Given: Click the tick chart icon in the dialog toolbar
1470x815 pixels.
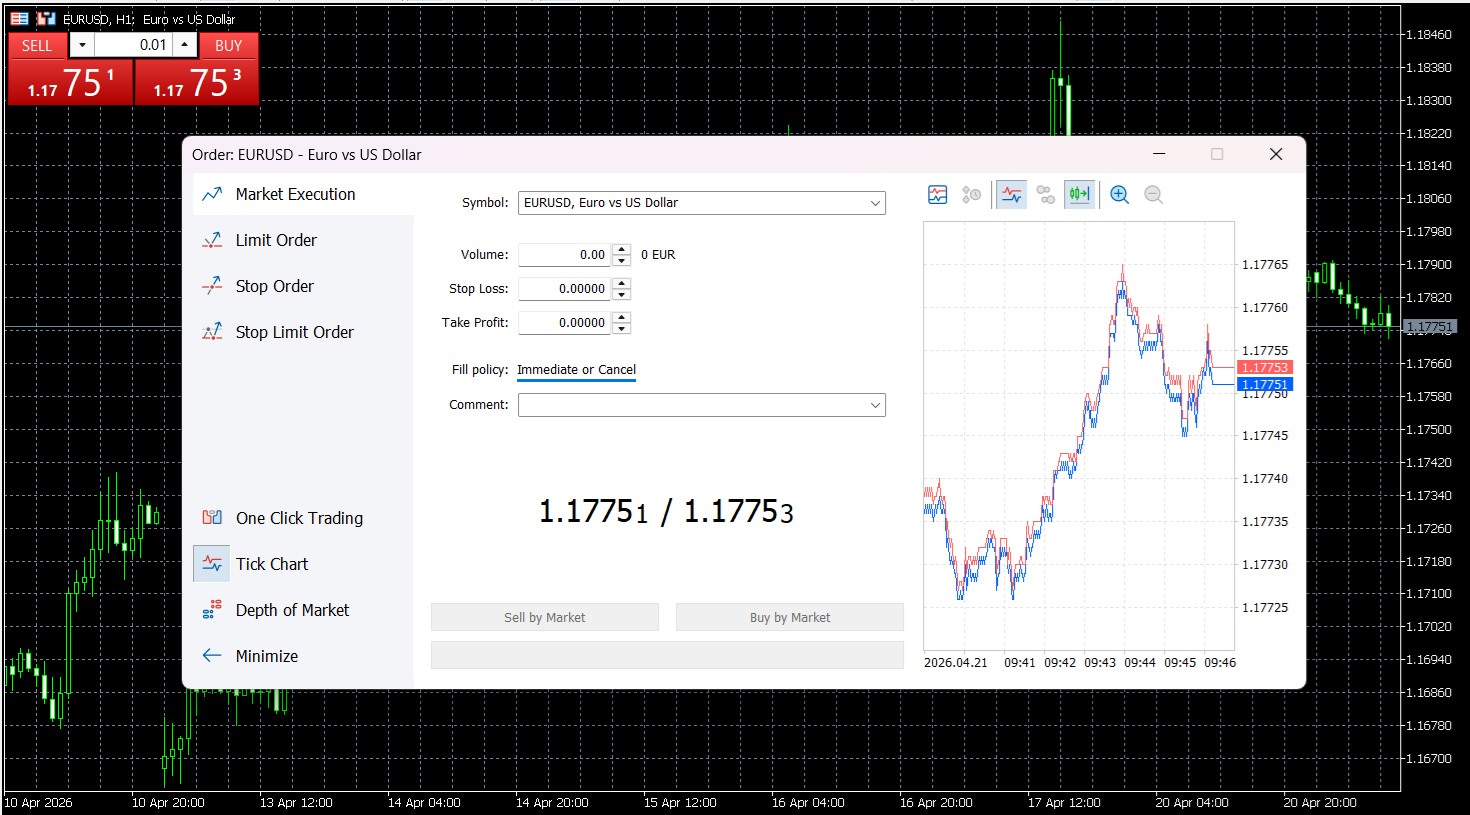Looking at the screenshot, I should [937, 195].
